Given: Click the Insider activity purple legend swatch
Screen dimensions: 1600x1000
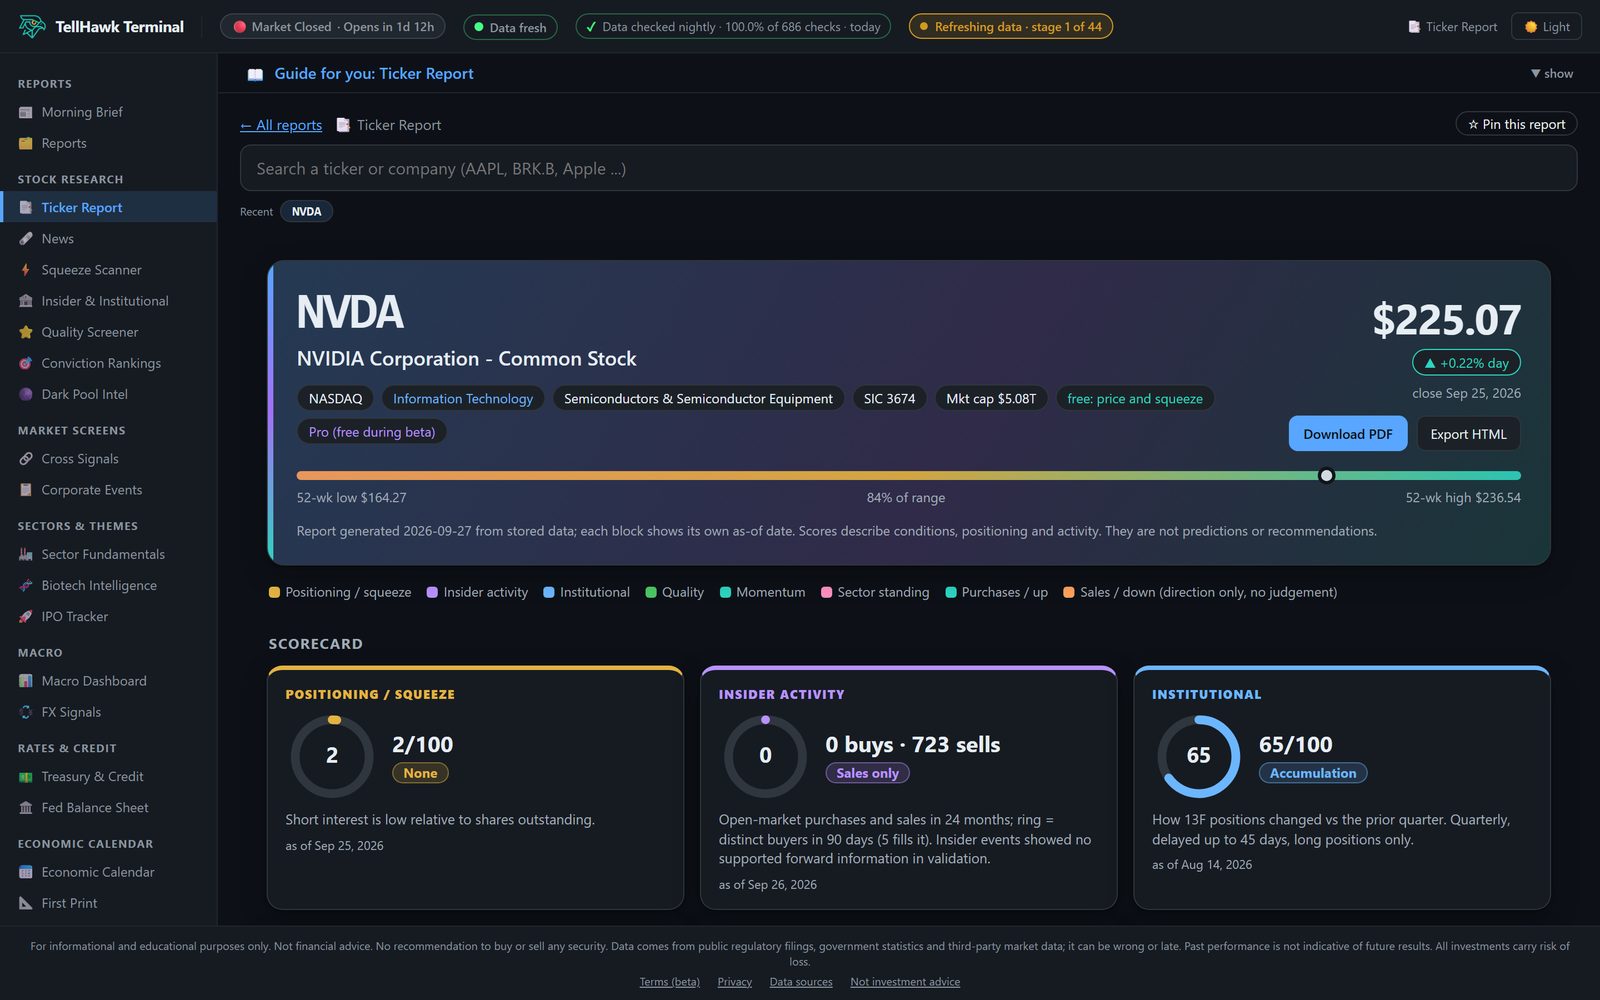Looking at the screenshot, I should tap(432, 592).
